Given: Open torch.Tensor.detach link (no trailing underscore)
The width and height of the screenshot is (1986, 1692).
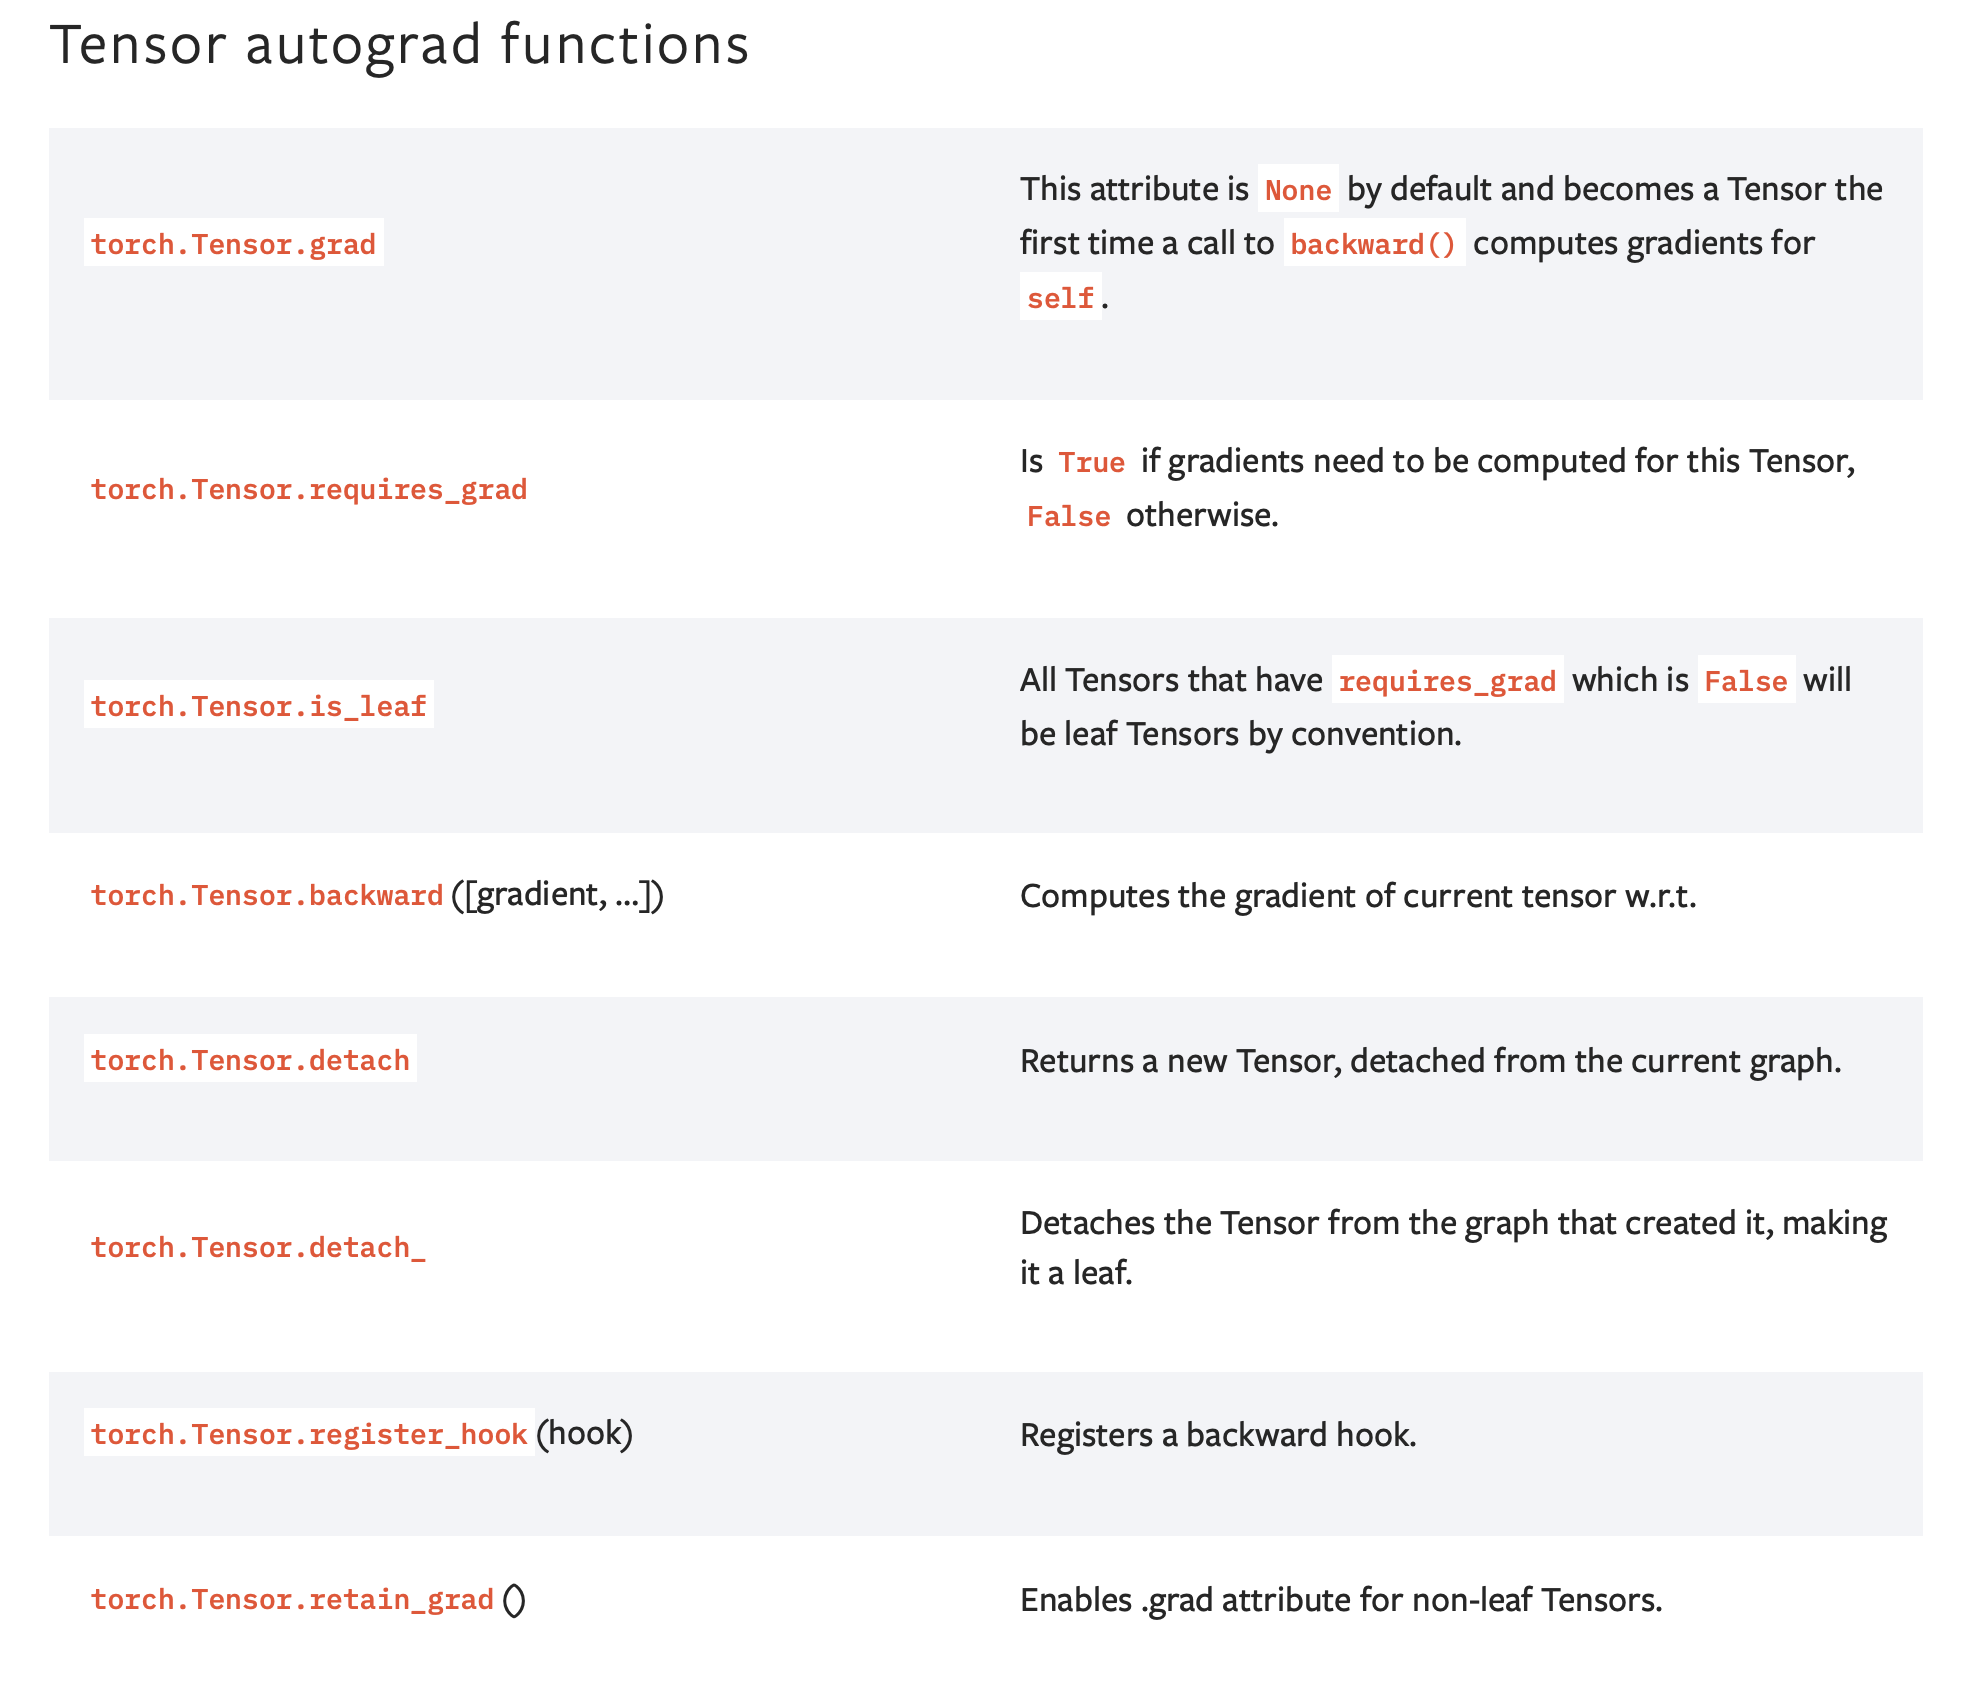Looking at the screenshot, I should click(x=250, y=1060).
